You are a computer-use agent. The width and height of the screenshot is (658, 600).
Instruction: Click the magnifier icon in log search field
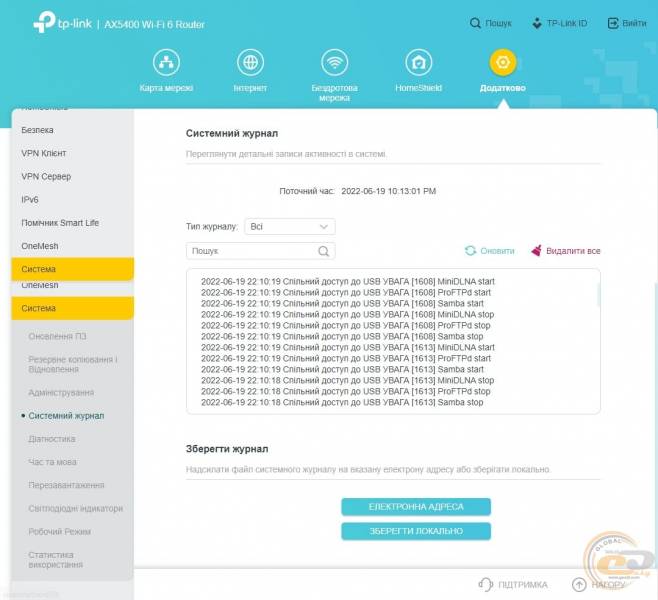pos(324,251)
